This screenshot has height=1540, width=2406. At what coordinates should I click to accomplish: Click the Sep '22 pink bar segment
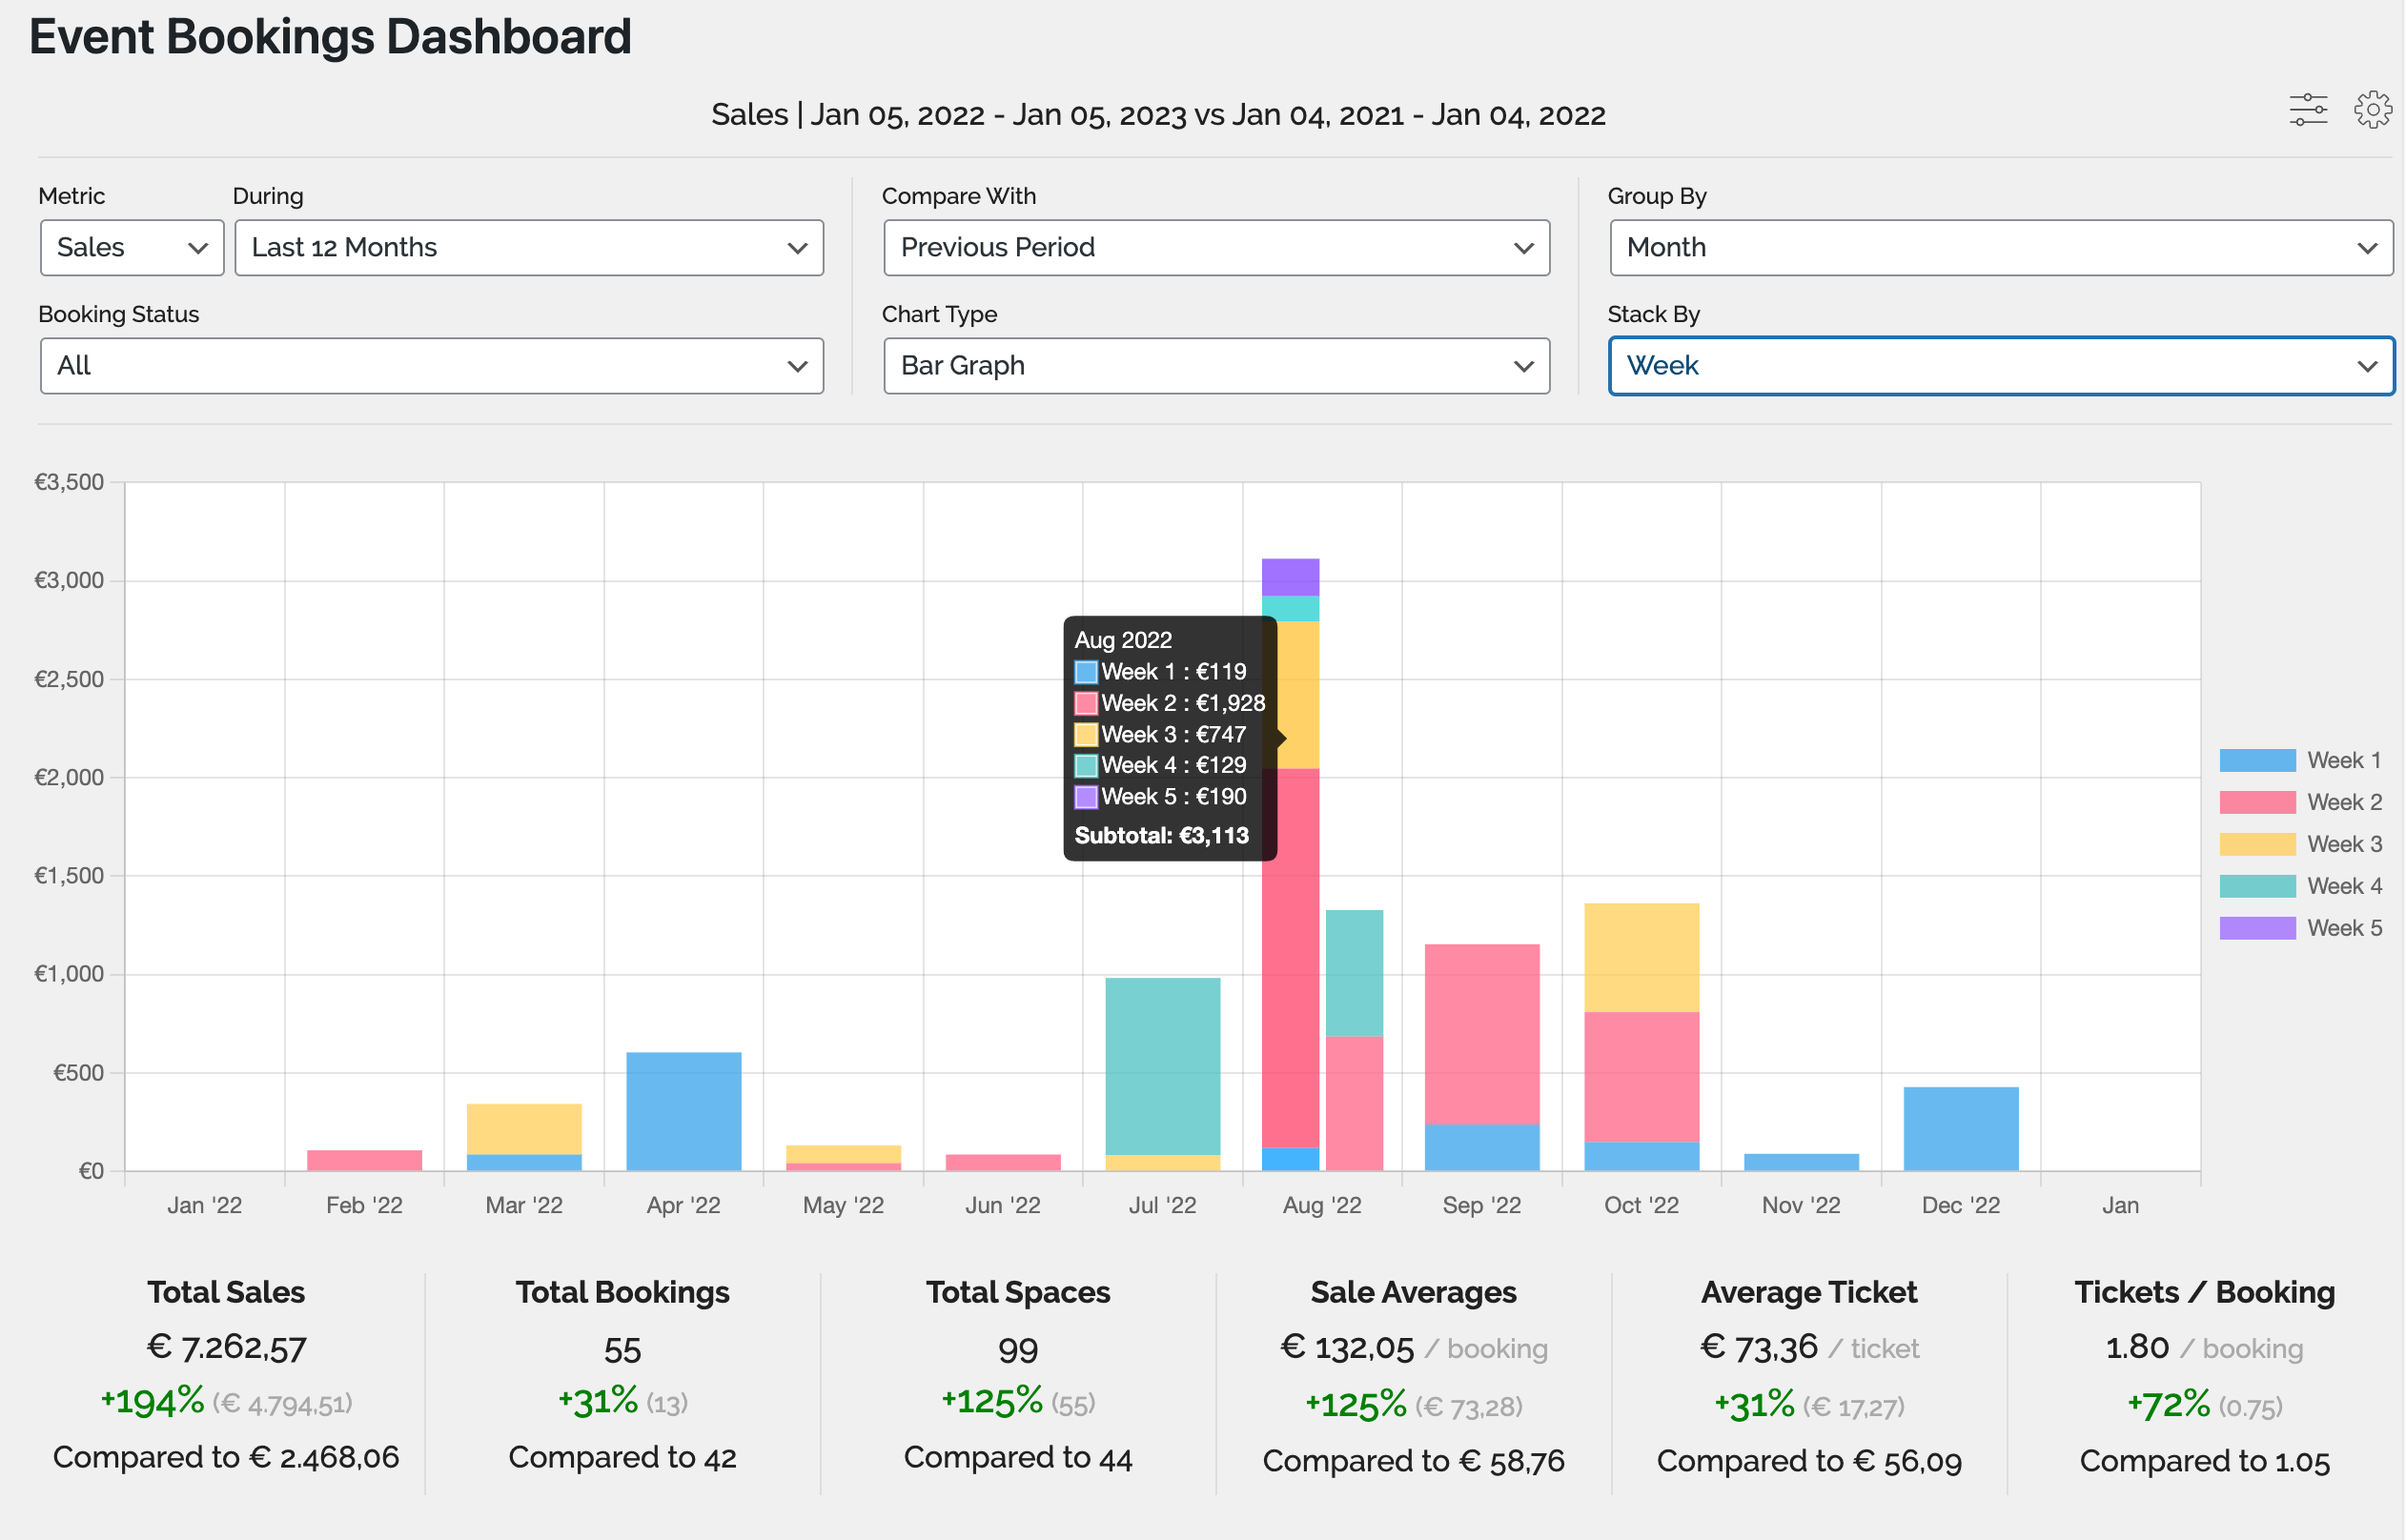pos(1481,1033)
